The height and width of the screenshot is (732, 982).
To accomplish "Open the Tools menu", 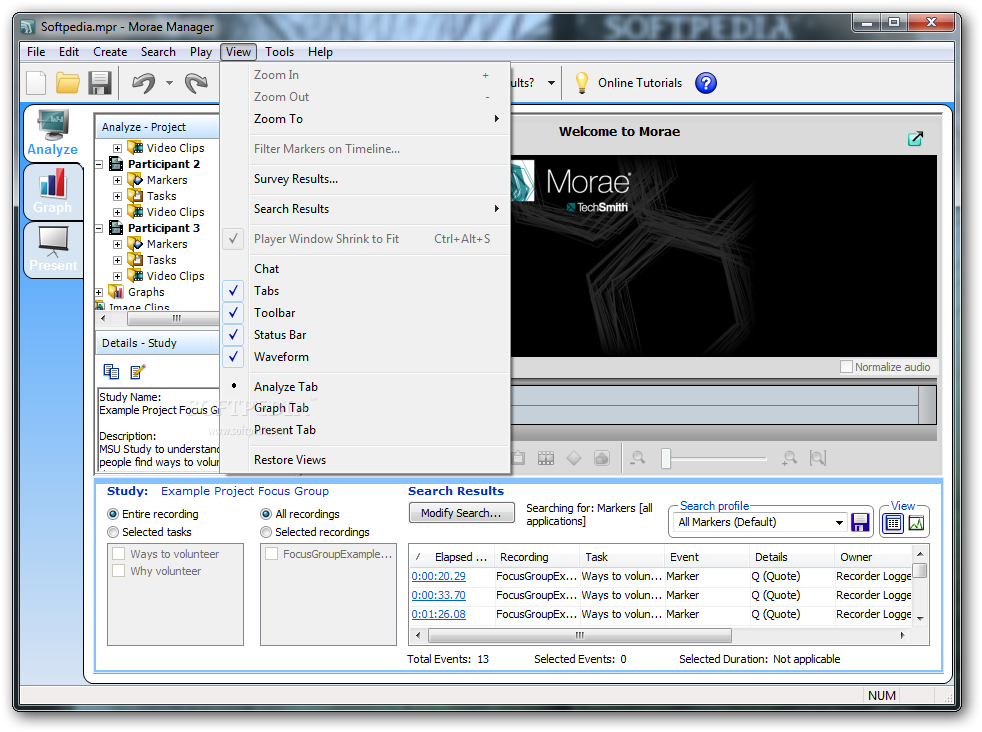I will click(x=279, y=52).
